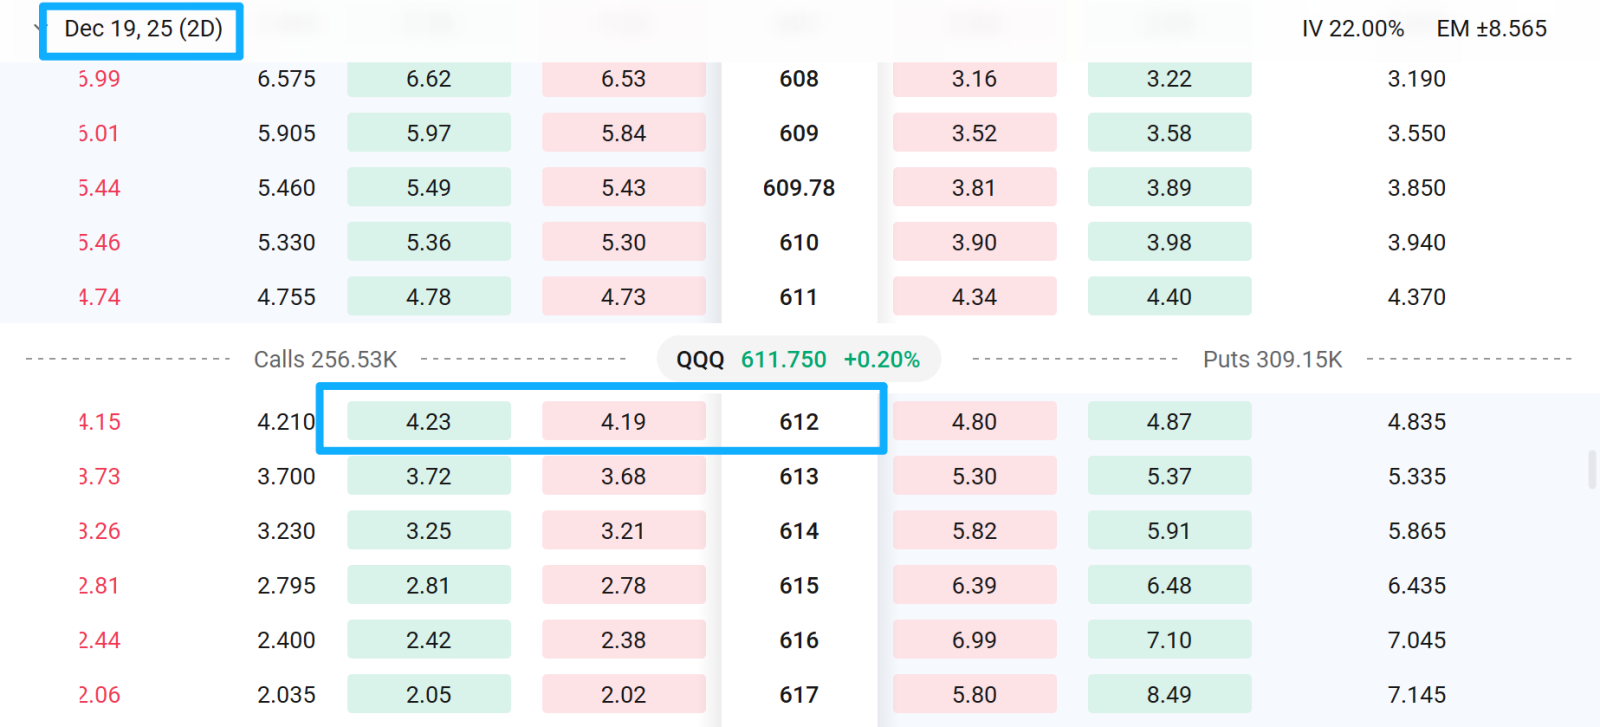Image resolution: width=1600 pixels, height=727 pixels.
Task: Click the vertical scrollbar thumb of the chain
Action: point(1592,470)
